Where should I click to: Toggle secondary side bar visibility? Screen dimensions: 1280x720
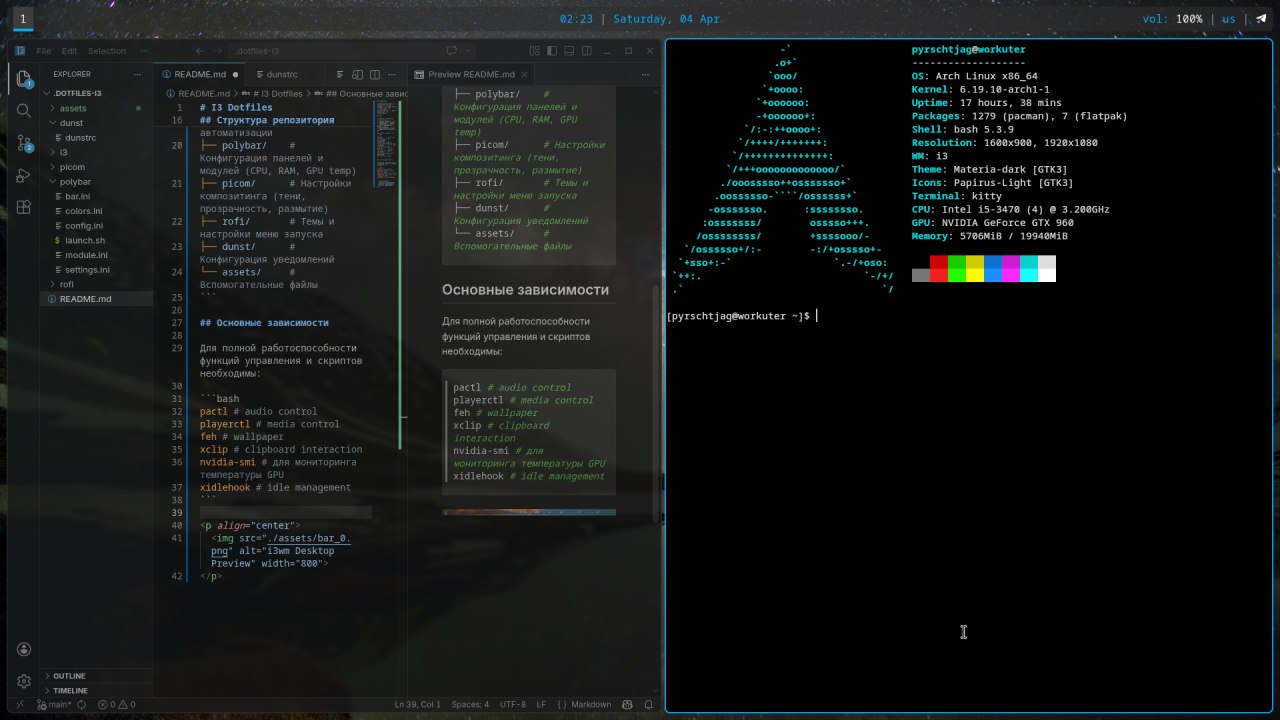click(586, 51)
